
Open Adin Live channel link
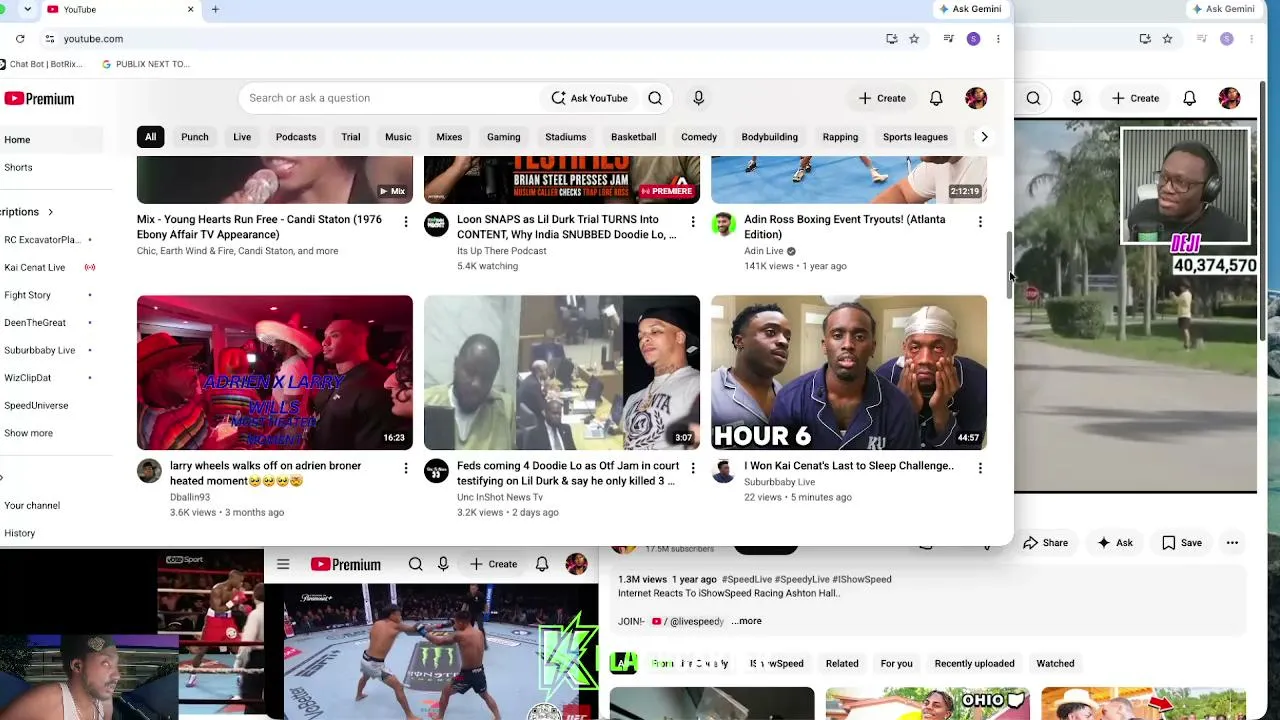tap(763, 251)
